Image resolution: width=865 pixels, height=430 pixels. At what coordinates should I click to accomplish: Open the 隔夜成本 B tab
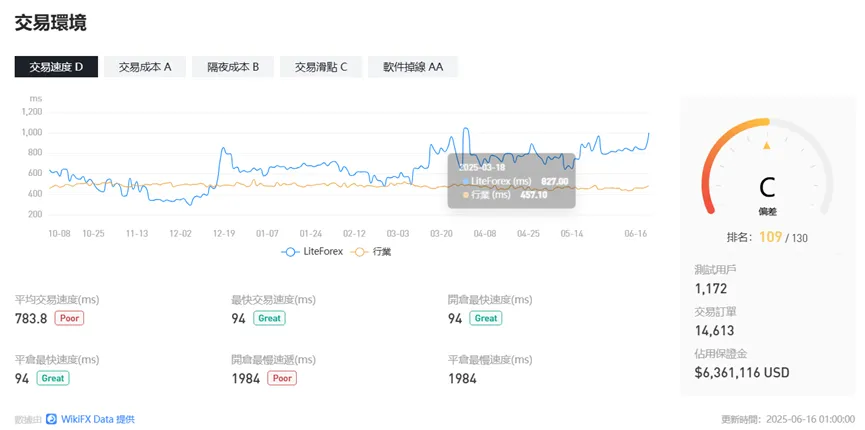click(233, 67)
